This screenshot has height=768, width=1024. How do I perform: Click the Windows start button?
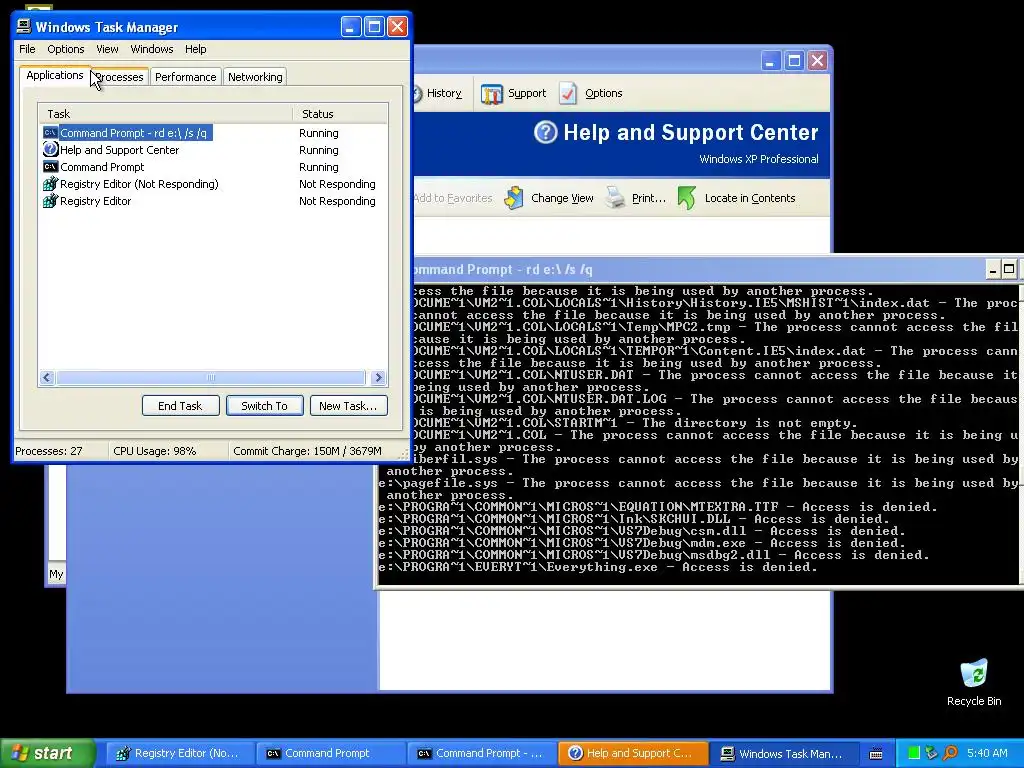(x=48, y=753)
